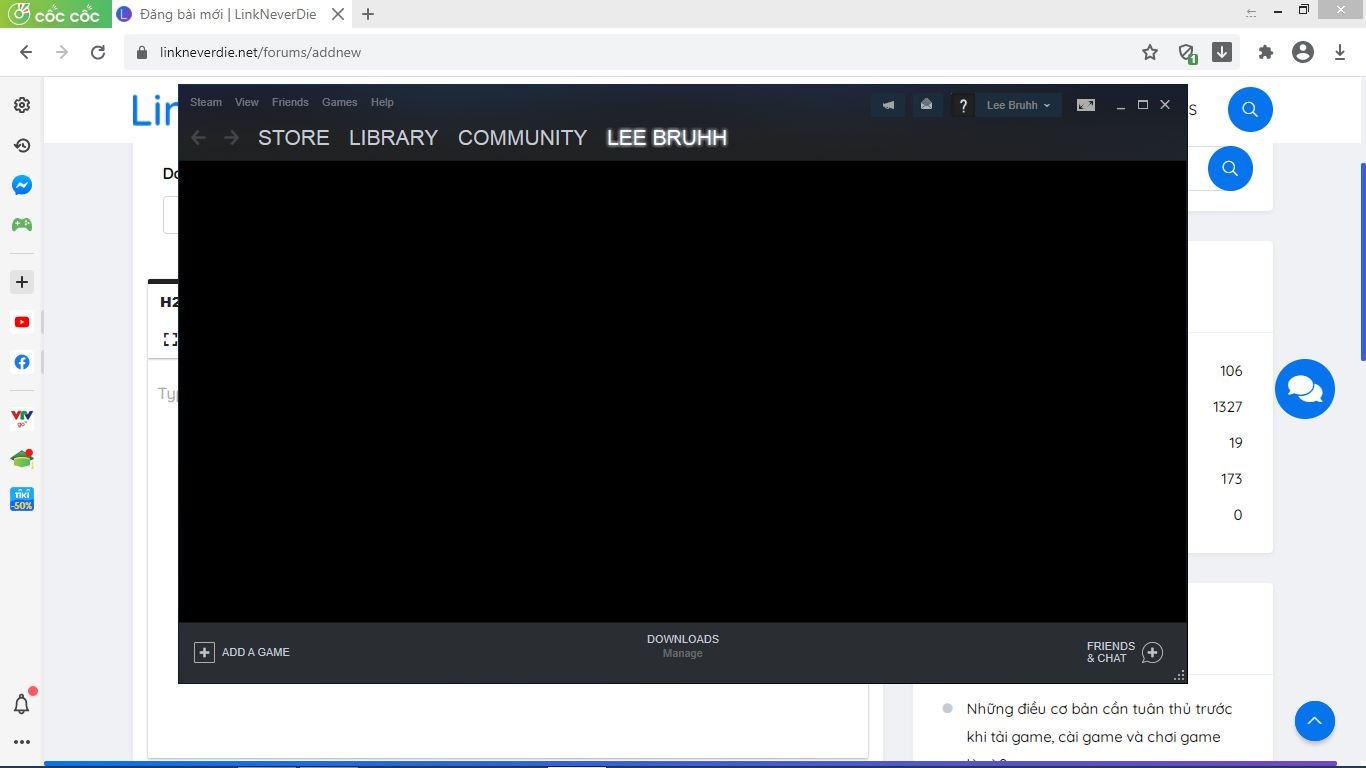Open Steam announcements via the megaphone icon
Viewport: 1366px width, 768px height.
tap(887, 104)
